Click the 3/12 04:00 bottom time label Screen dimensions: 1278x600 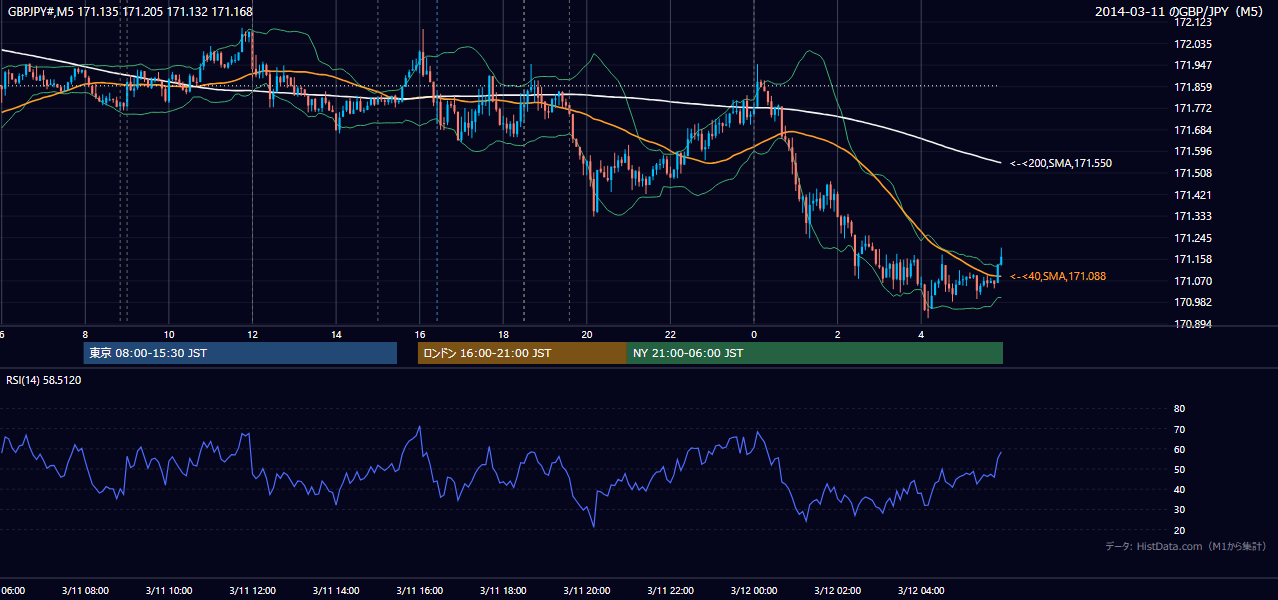pos(921,590)
